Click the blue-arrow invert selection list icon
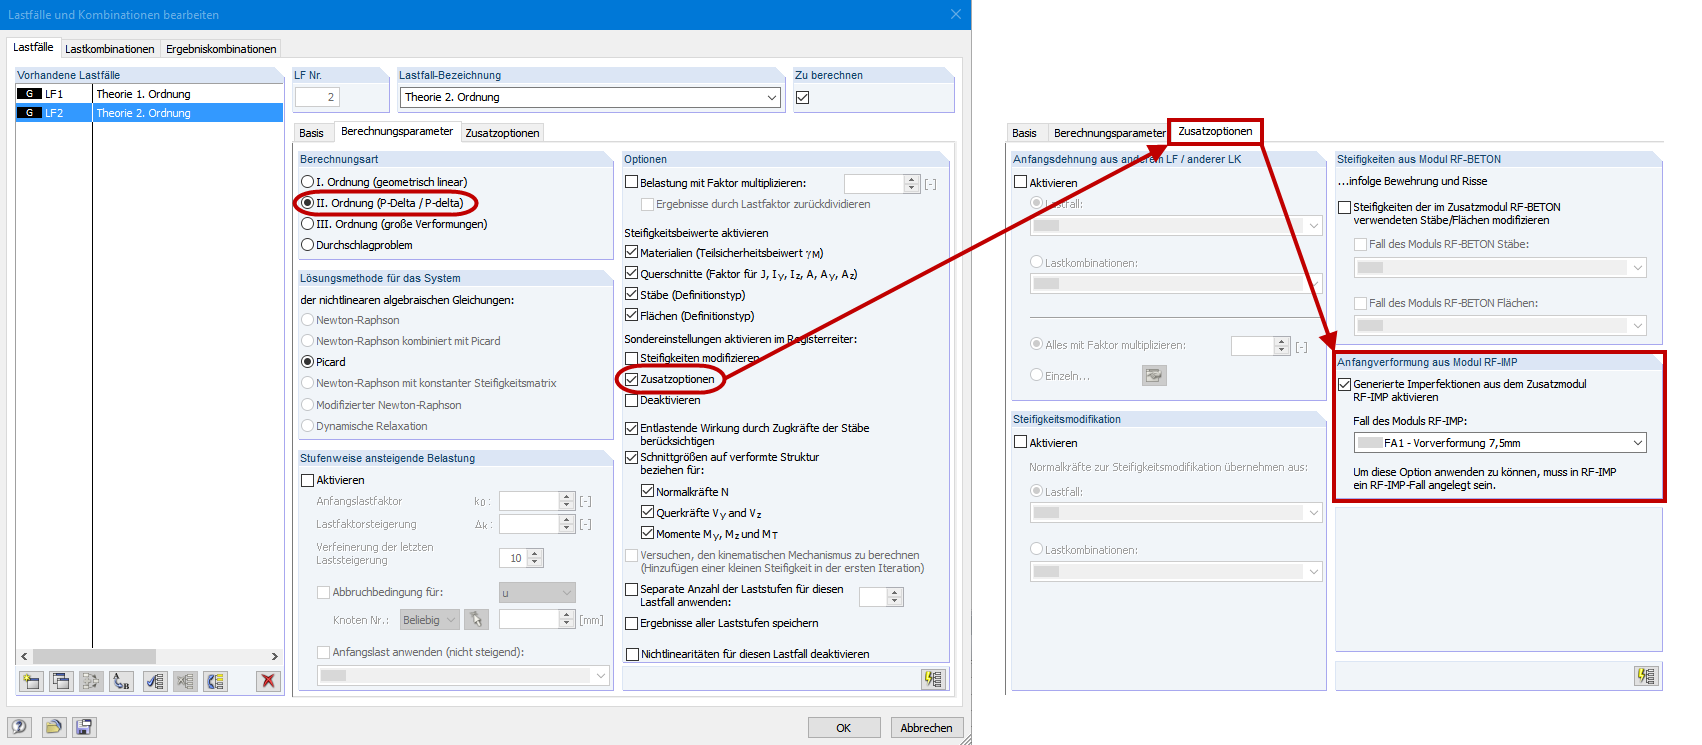Image resolution: width=1702 pixels, height=745 pixels. (x=216, y=682)
